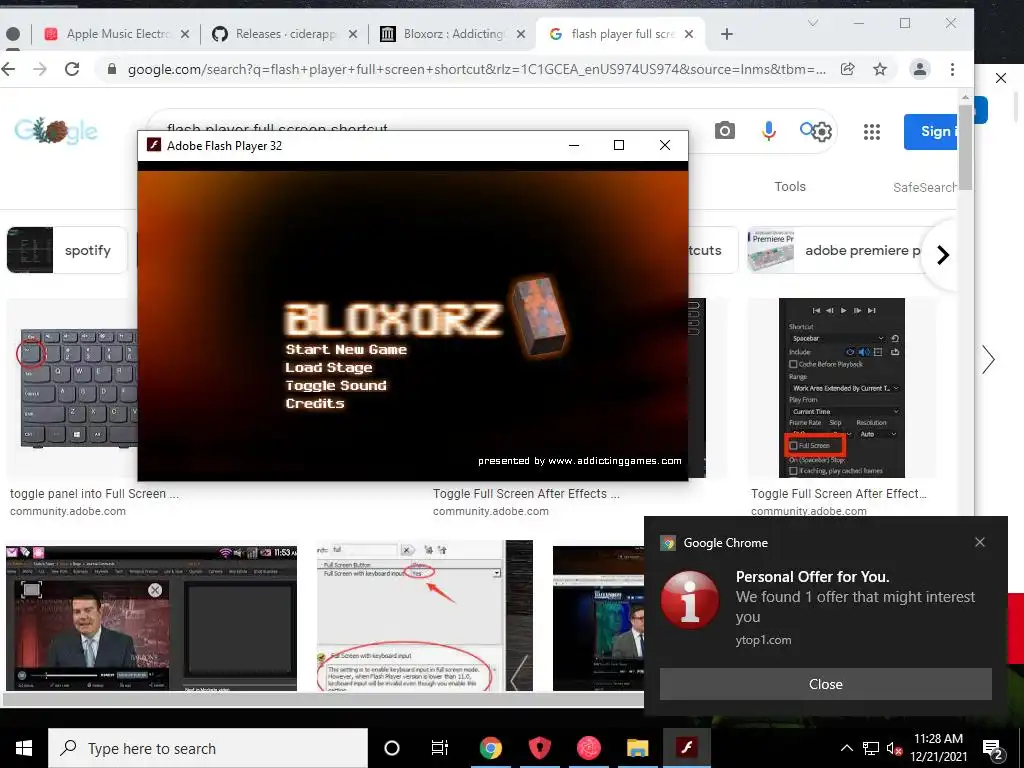Close the Bloxorz Addicting Games tab

coord(520,34)
